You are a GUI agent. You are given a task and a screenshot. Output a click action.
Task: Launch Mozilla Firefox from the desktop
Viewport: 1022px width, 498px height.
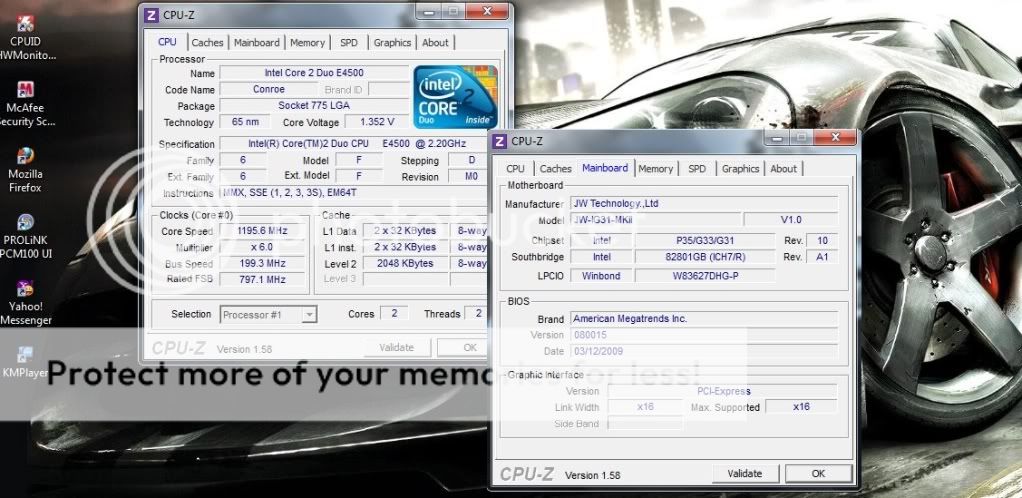tap(25, 170)
